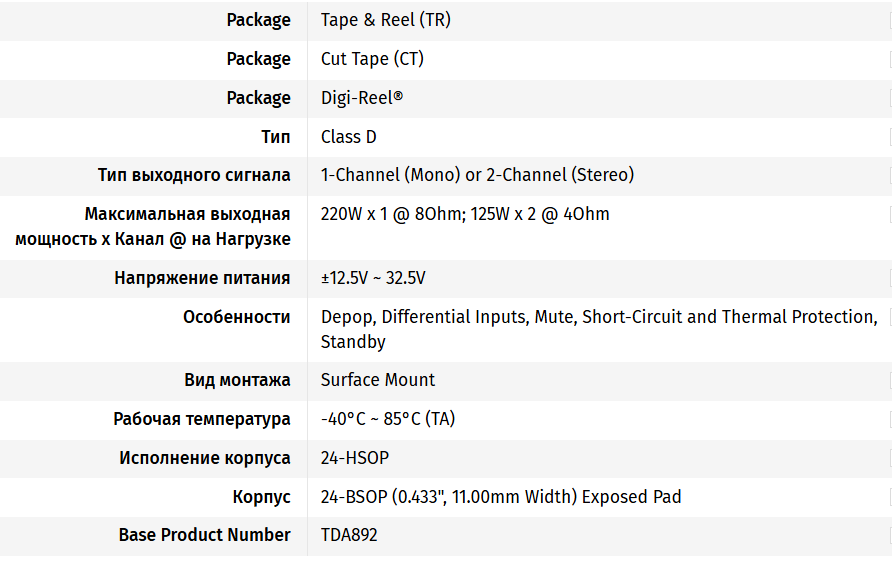Click the TDA892 value text

349,535
